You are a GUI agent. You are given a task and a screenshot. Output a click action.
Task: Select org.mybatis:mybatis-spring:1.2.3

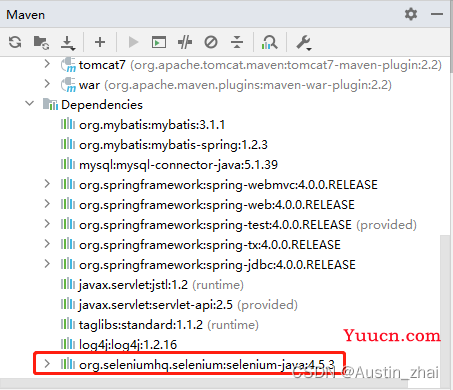click(173, 145)
